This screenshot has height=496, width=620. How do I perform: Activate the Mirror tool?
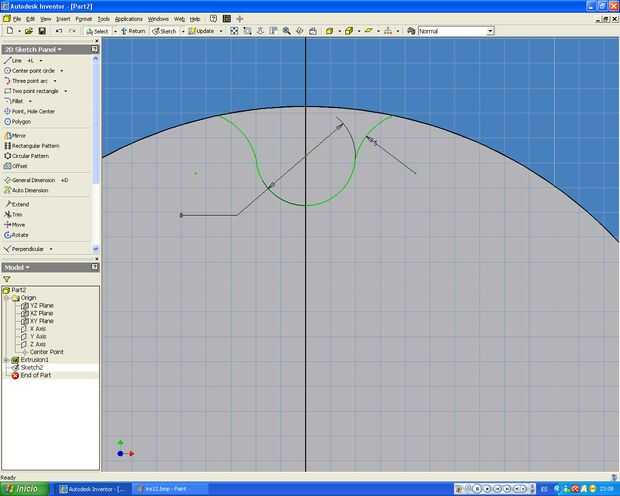pyautogui.click(x=15, y=136)
